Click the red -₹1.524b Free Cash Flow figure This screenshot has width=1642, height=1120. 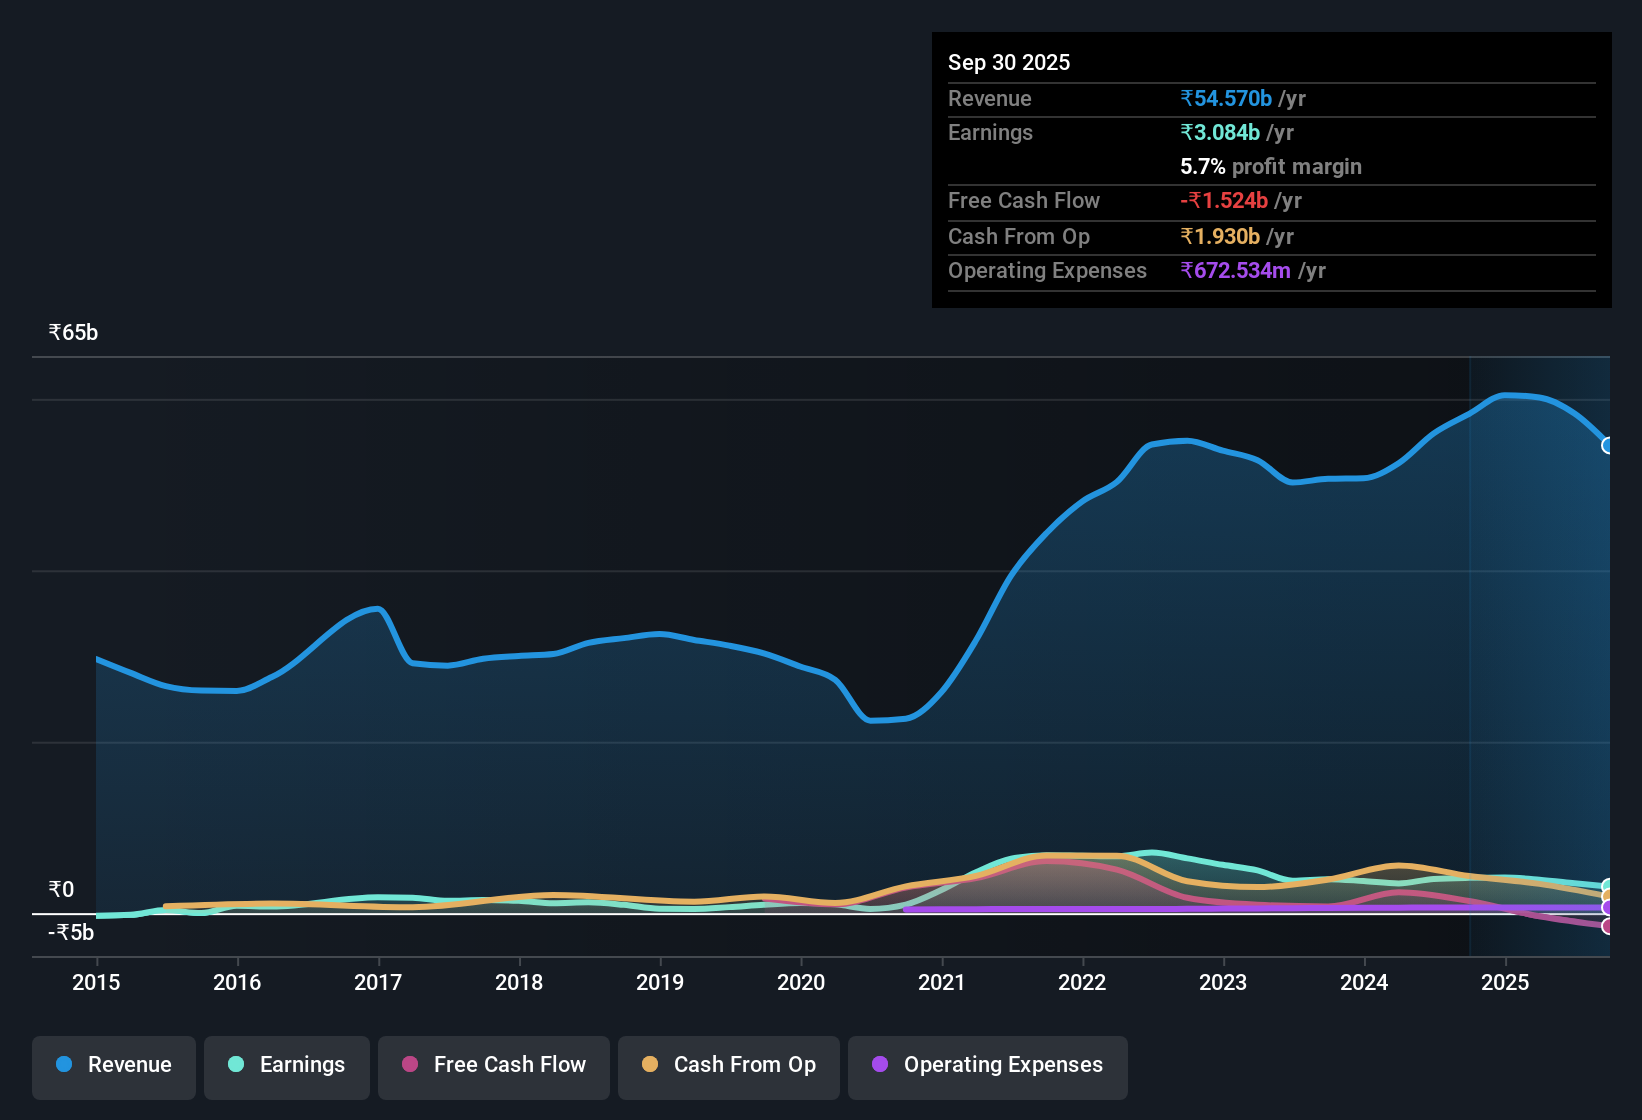(x=1224, y=200)
